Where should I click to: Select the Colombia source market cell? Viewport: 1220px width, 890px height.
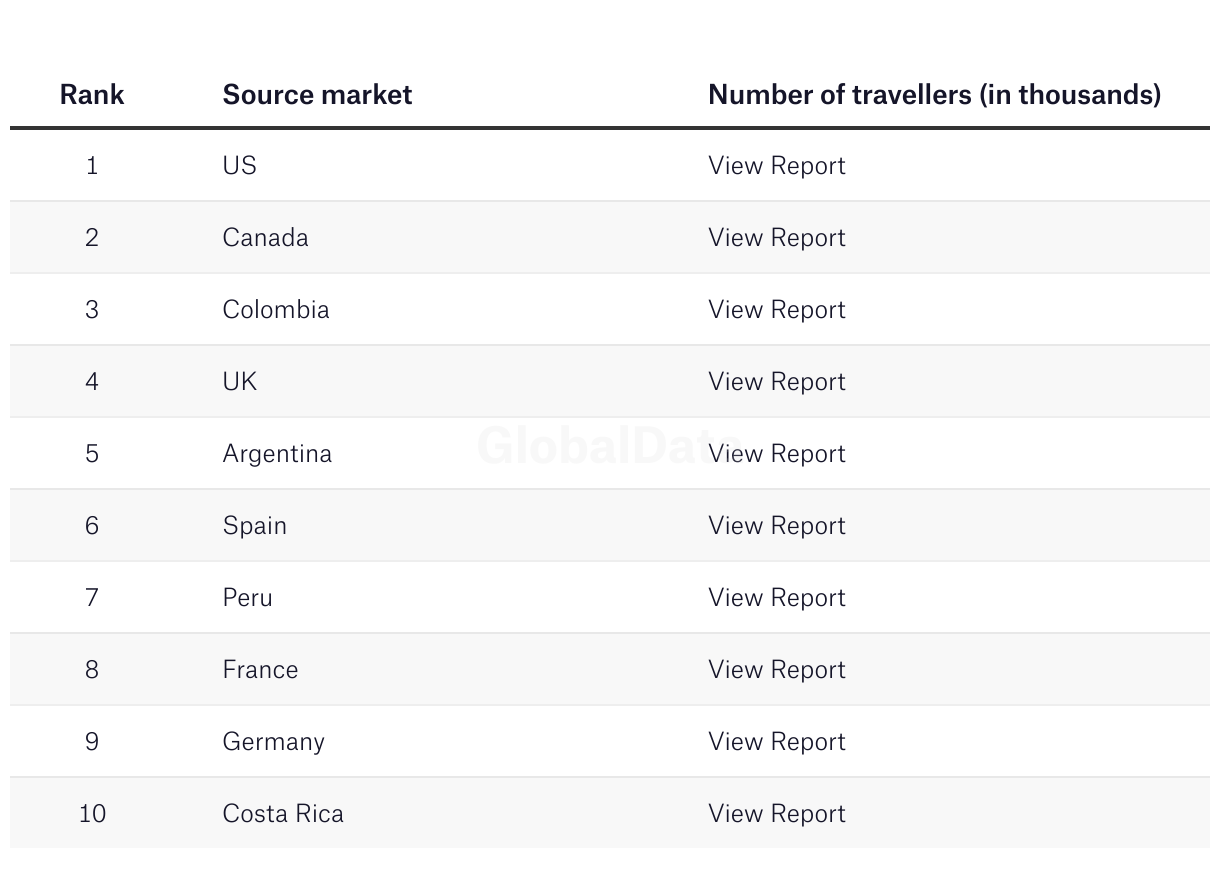point(275,309)
